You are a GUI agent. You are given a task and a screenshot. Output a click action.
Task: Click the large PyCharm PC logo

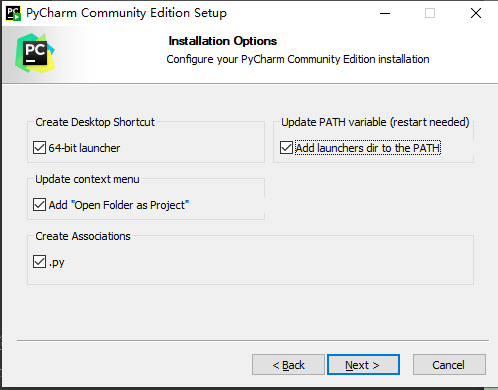click(x=35, y=53)
